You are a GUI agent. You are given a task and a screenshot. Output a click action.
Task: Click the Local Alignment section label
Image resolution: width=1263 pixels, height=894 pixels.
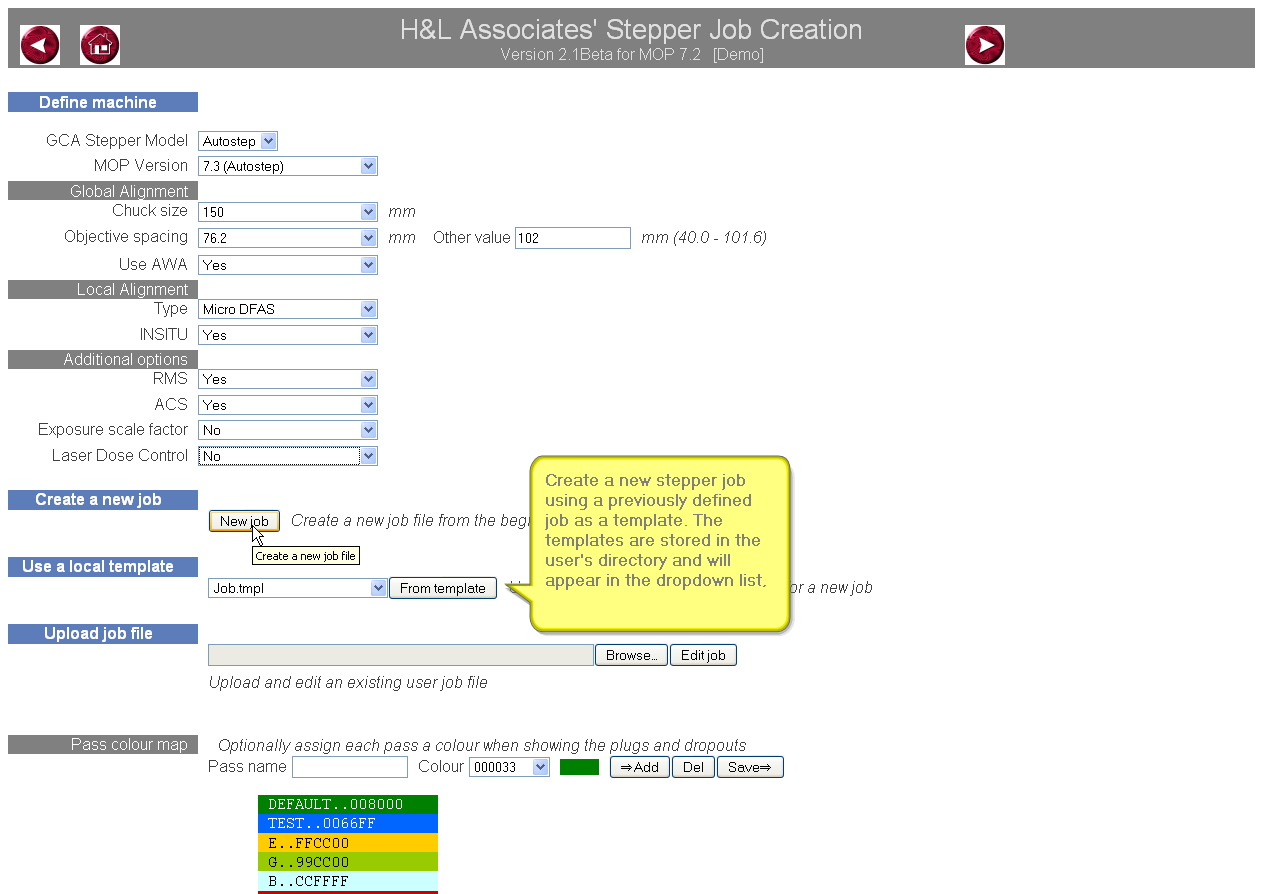pos(103,289)
